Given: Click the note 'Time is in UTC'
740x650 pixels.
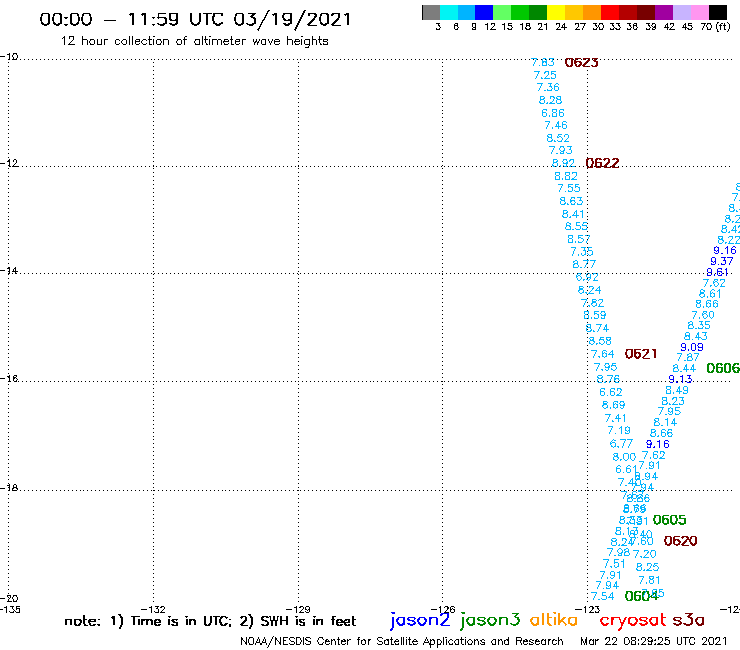Looking at the screenshot, I should coord(177,621).
